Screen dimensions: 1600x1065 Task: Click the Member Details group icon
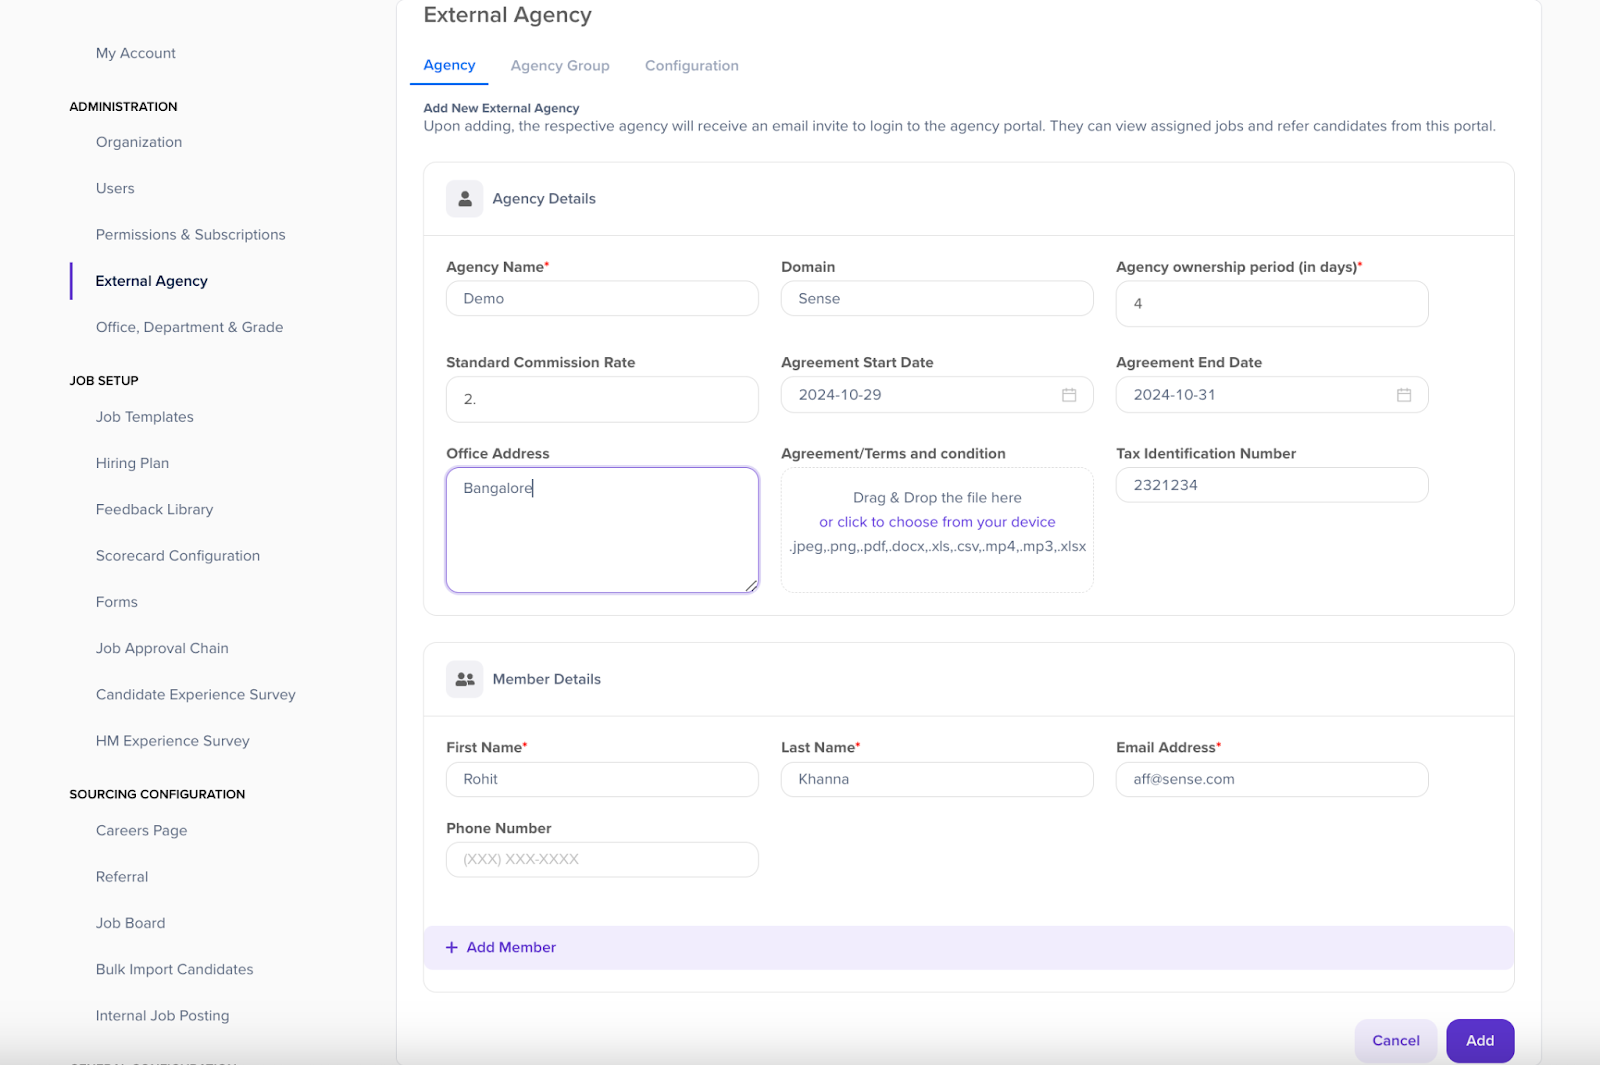pyautogui.click(x=464, y=679)
